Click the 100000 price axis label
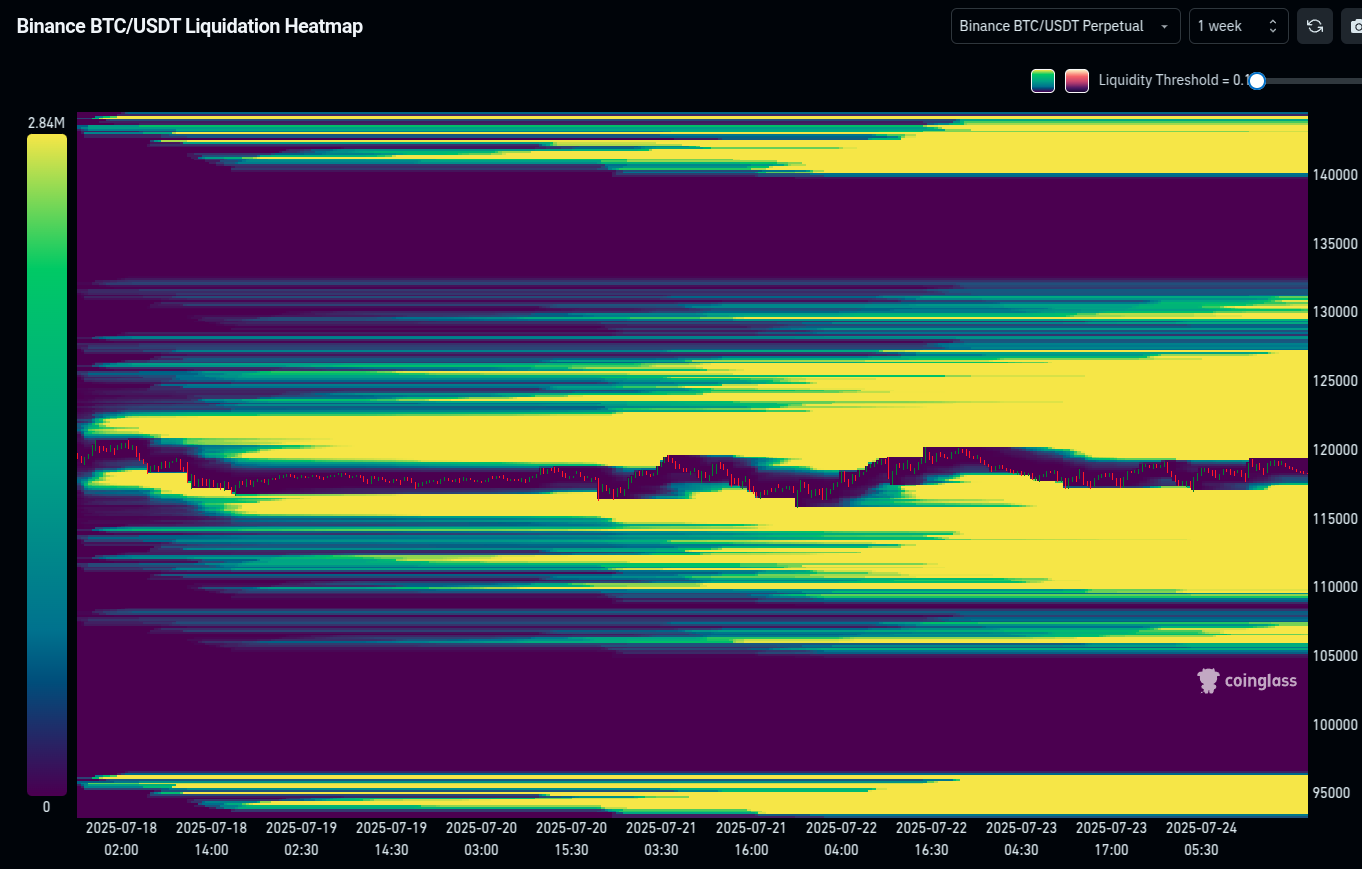This screenshot has height=869, width=1362. click(x=1335, y=724)
